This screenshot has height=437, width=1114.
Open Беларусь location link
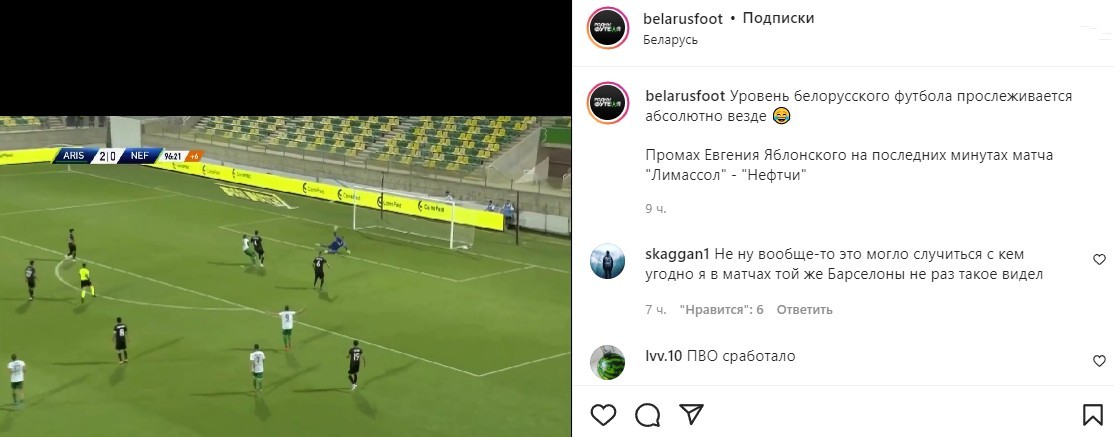click(671, 40)
